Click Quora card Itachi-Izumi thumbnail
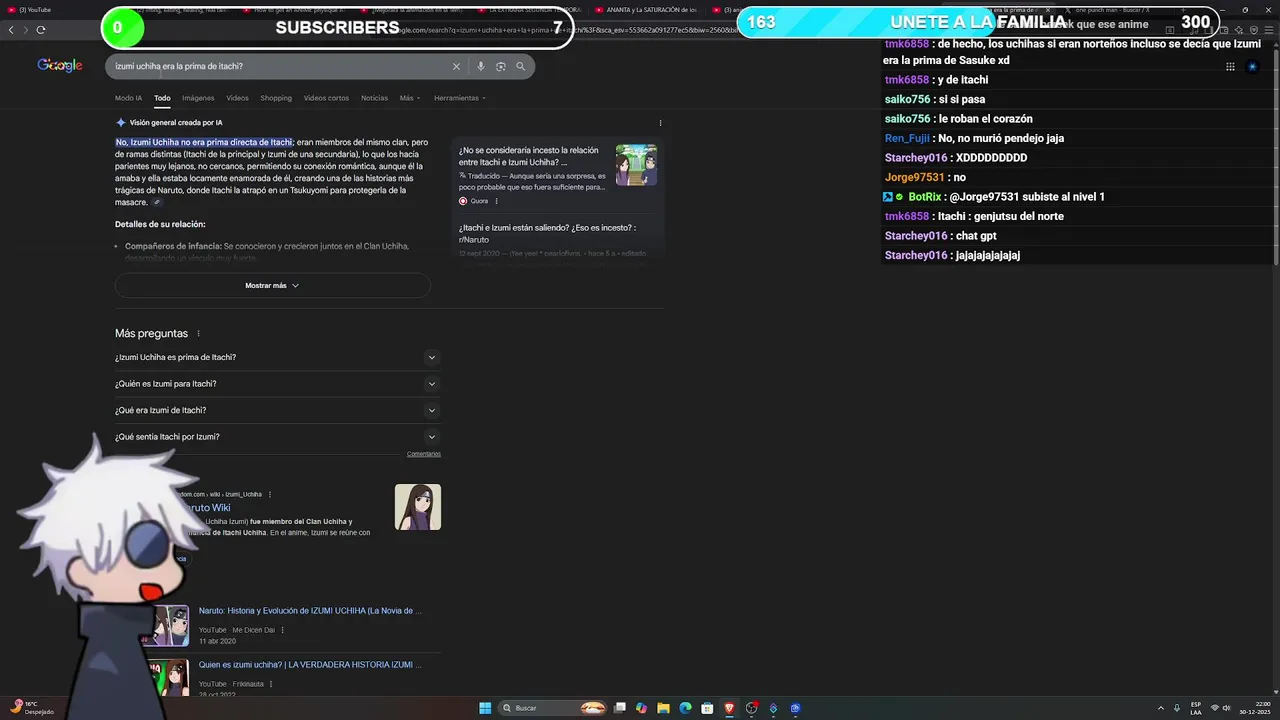The image size is (1280, 720). pyautogui.click(x=636, y=165)
